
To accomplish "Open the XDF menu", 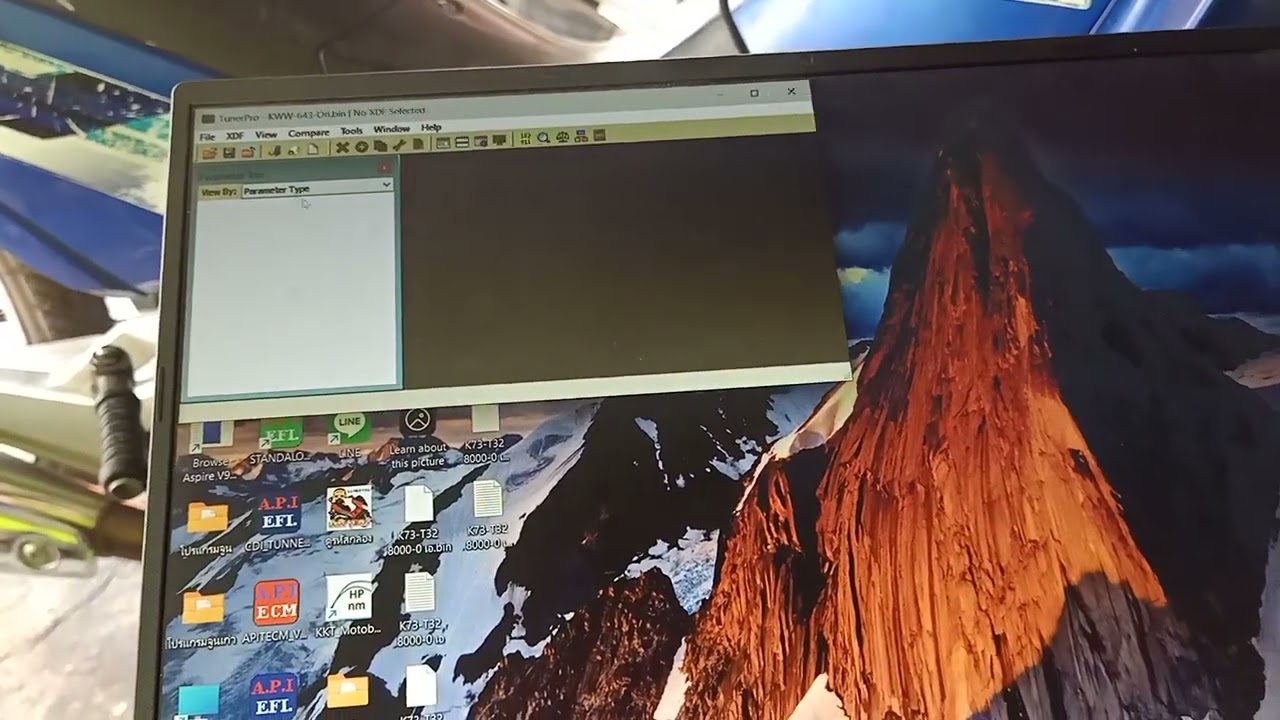I will [235, 135].
